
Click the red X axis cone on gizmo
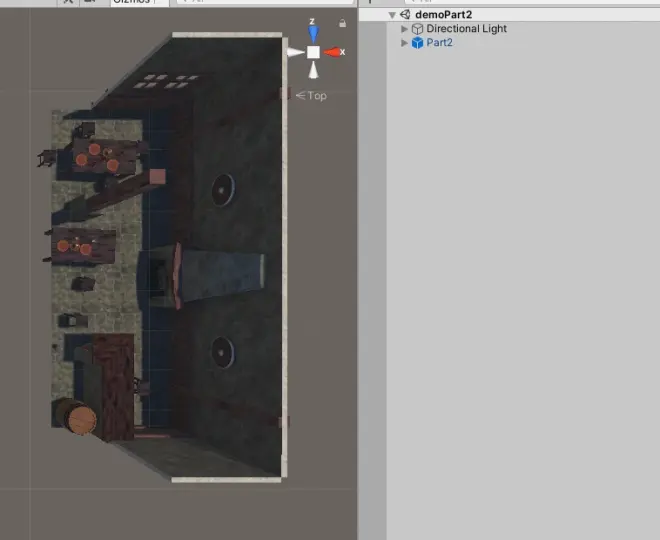(x=332, y=52)
